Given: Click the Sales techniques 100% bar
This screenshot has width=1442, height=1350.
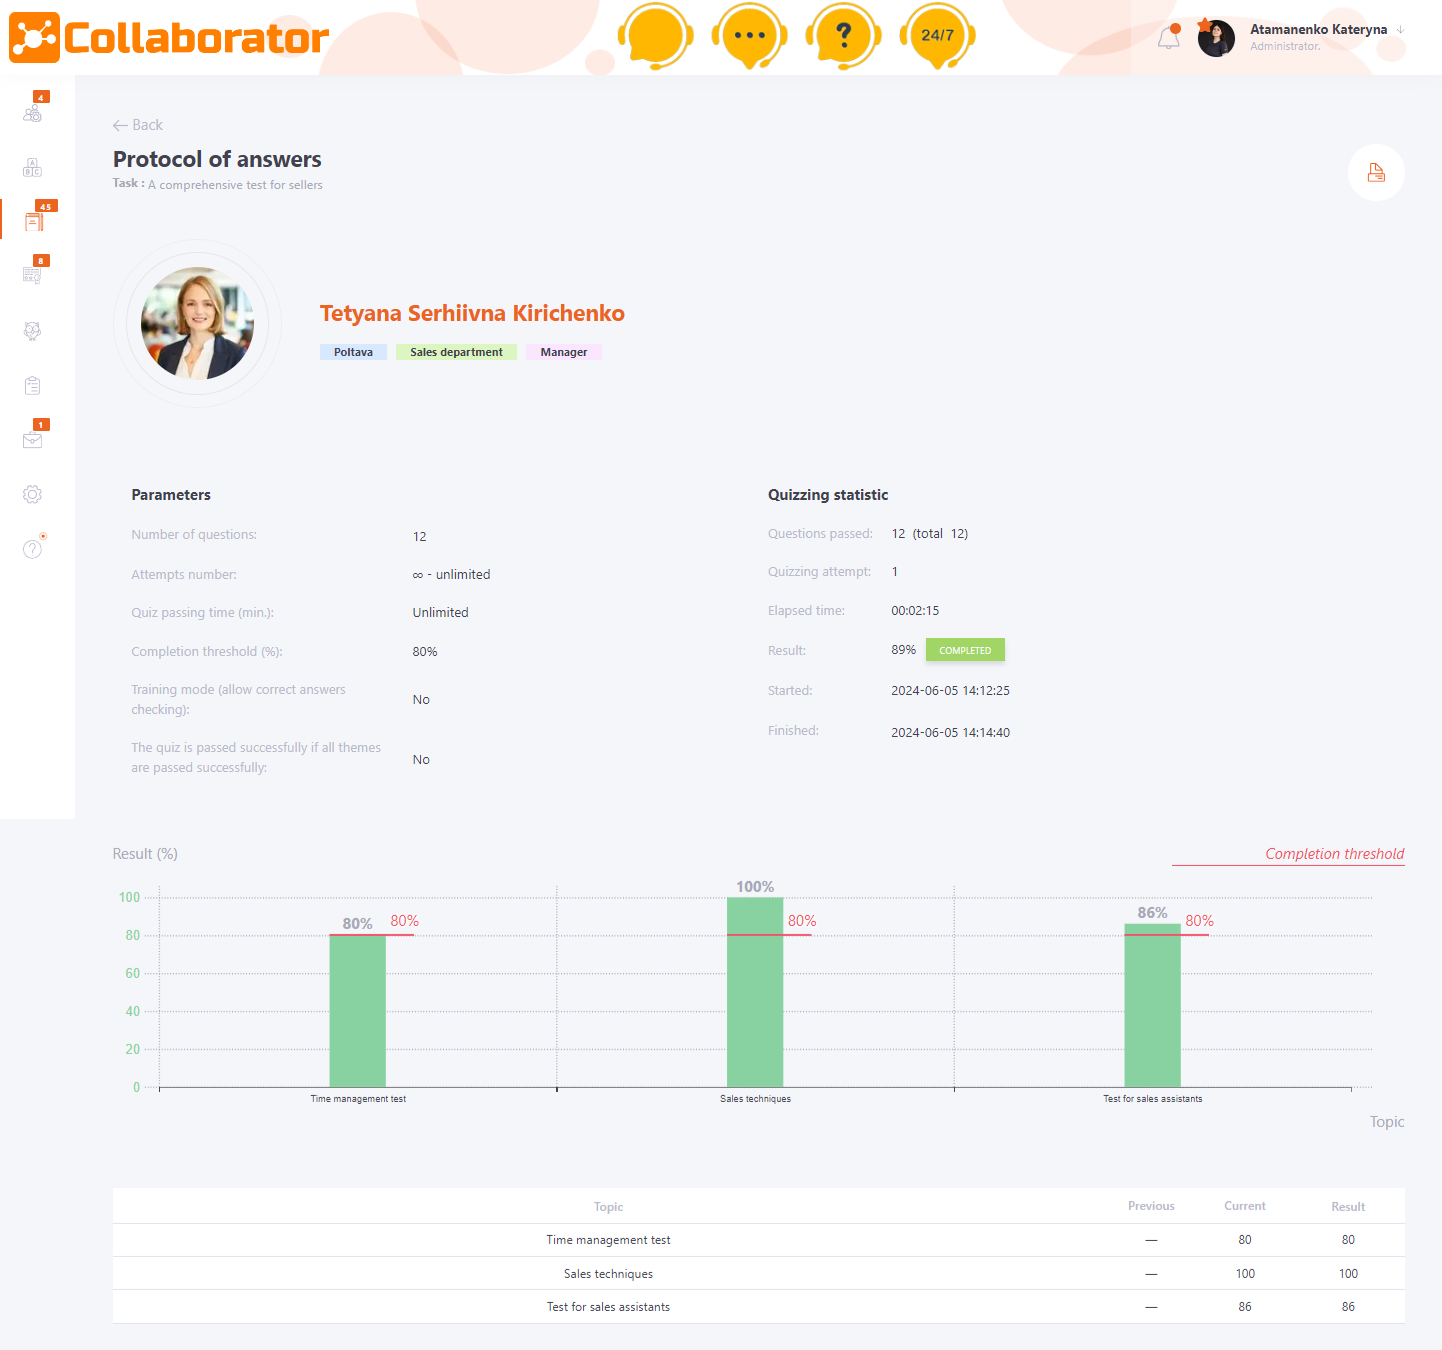Looking at the screenshot, I should point(755,992).
